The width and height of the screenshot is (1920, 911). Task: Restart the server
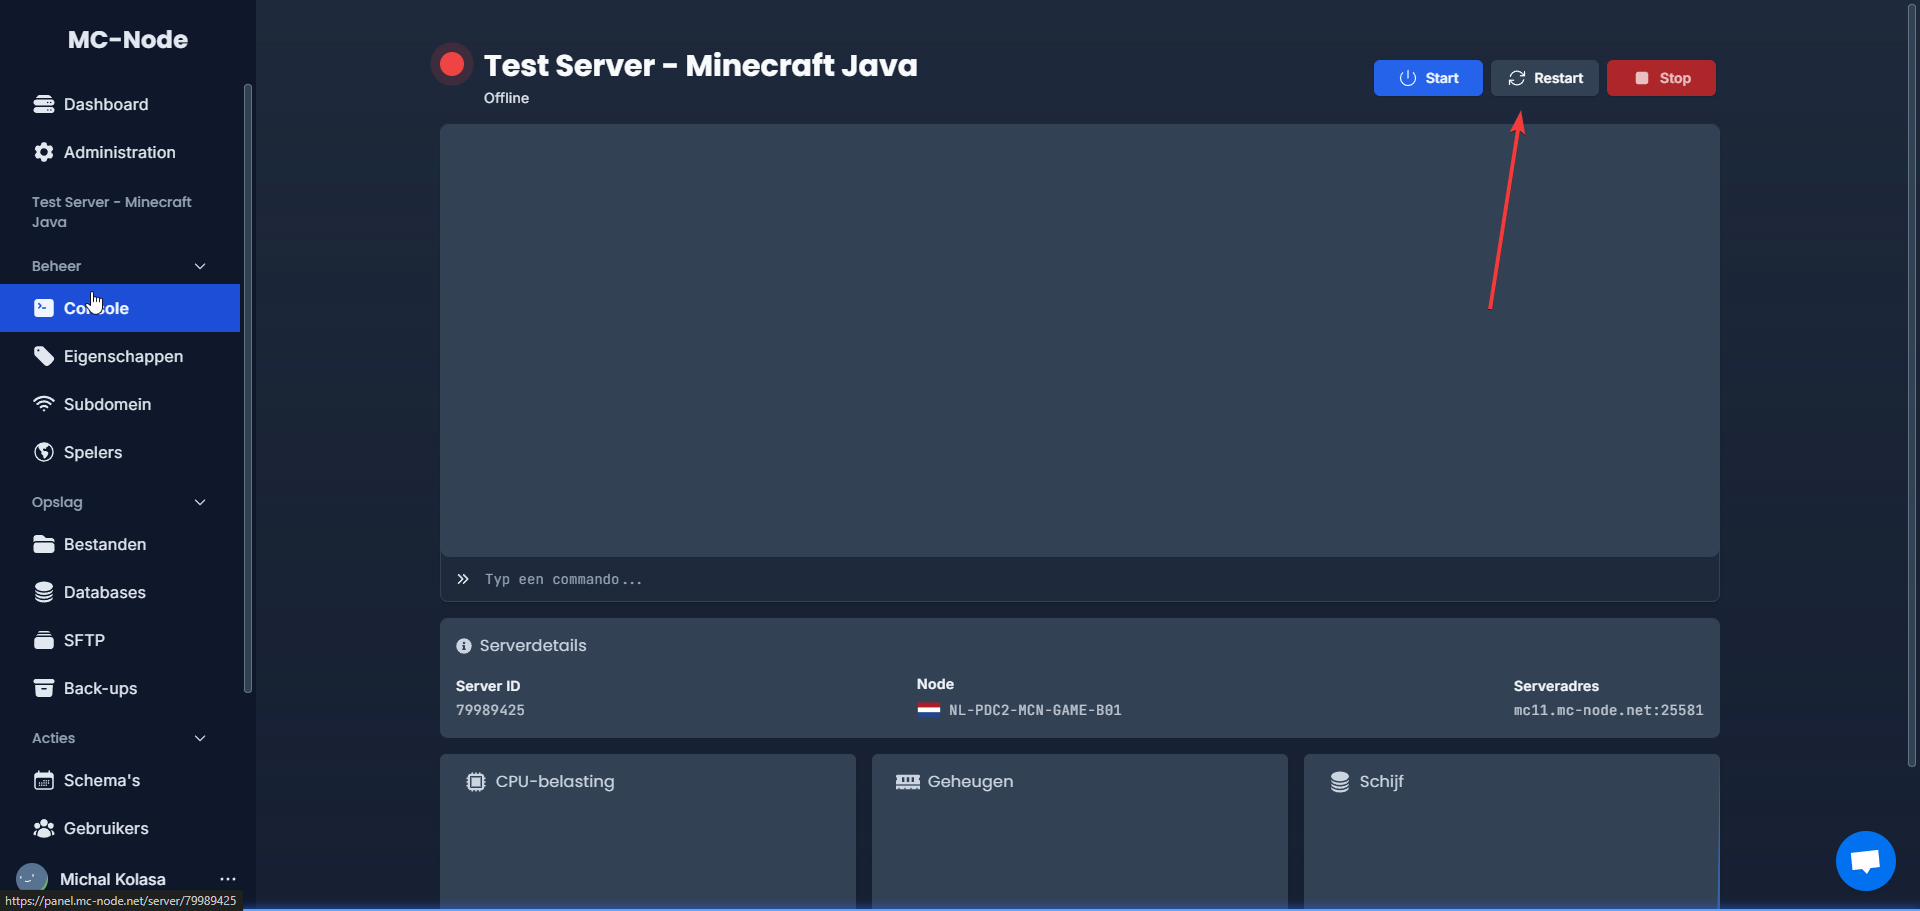(1545, 78)
